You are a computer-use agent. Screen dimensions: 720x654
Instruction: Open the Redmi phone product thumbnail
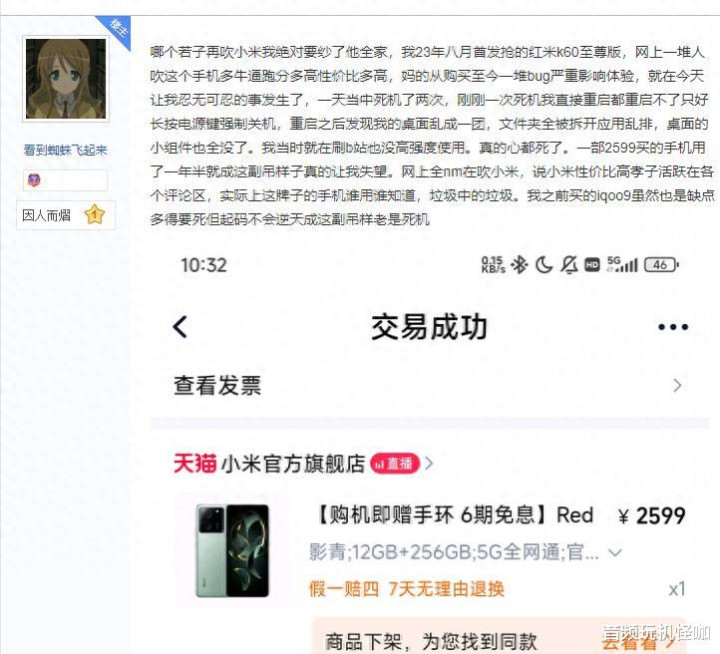click(x=232, y=550)
